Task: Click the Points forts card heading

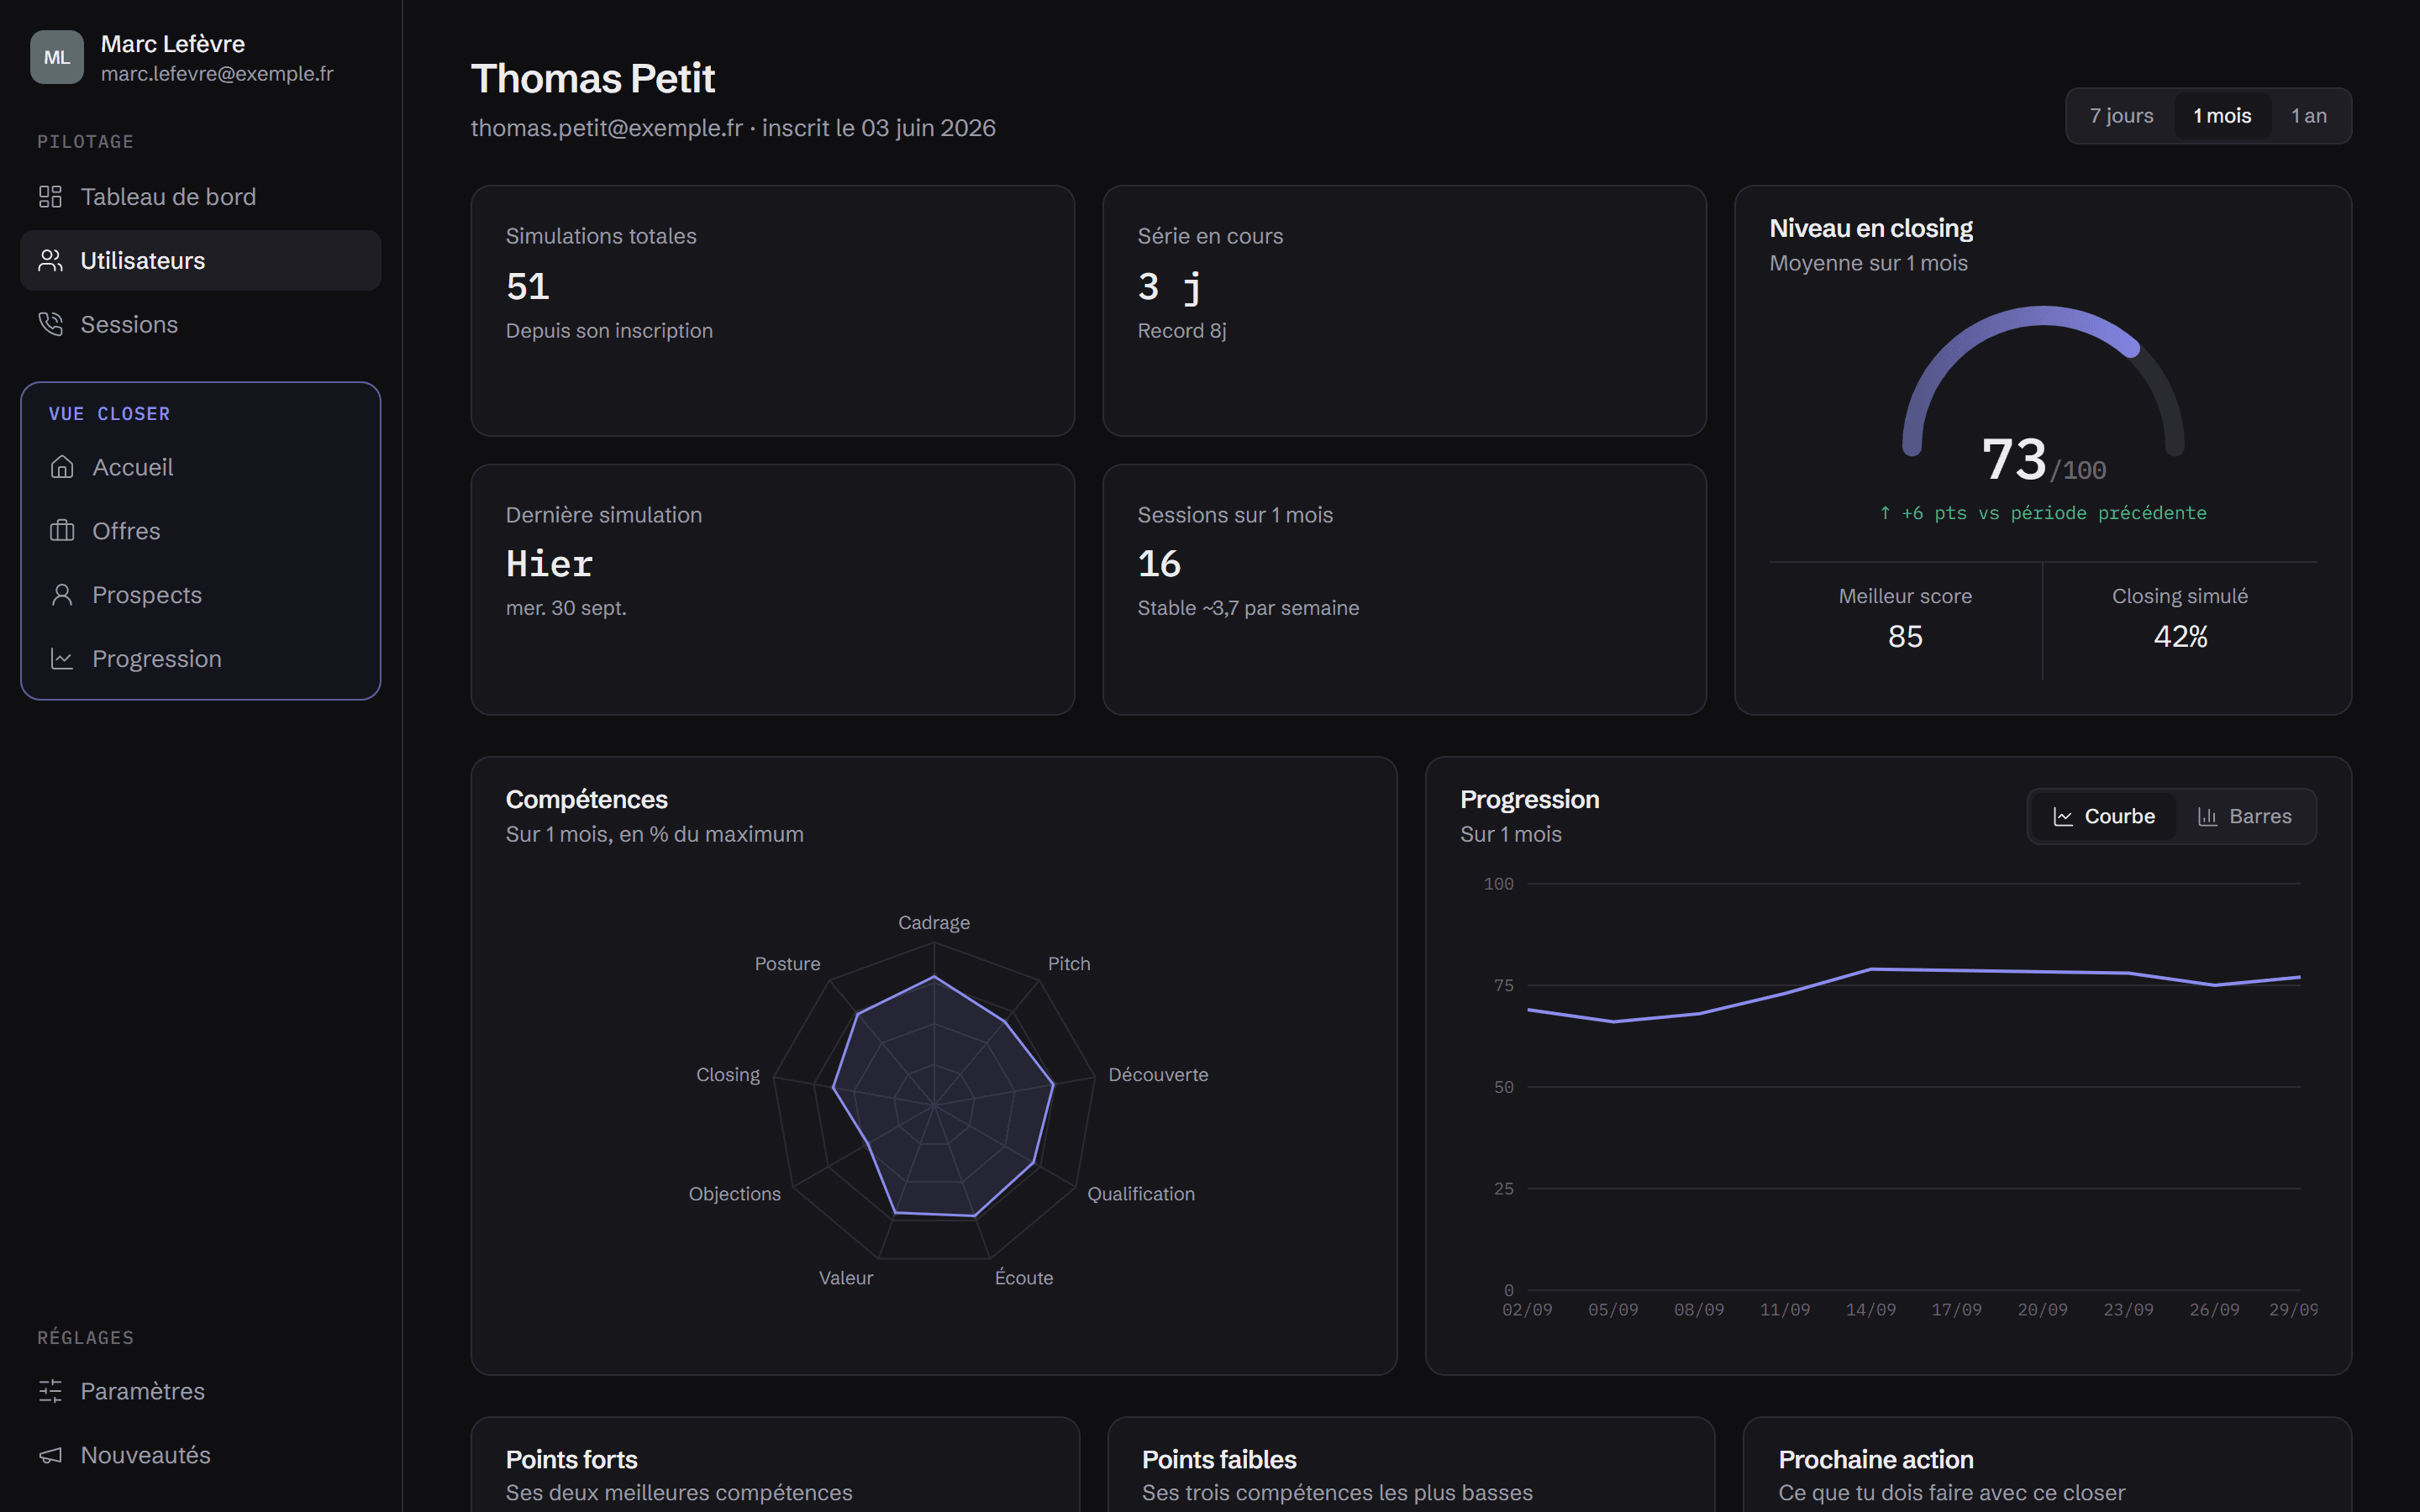Action: coord(571,1459)
